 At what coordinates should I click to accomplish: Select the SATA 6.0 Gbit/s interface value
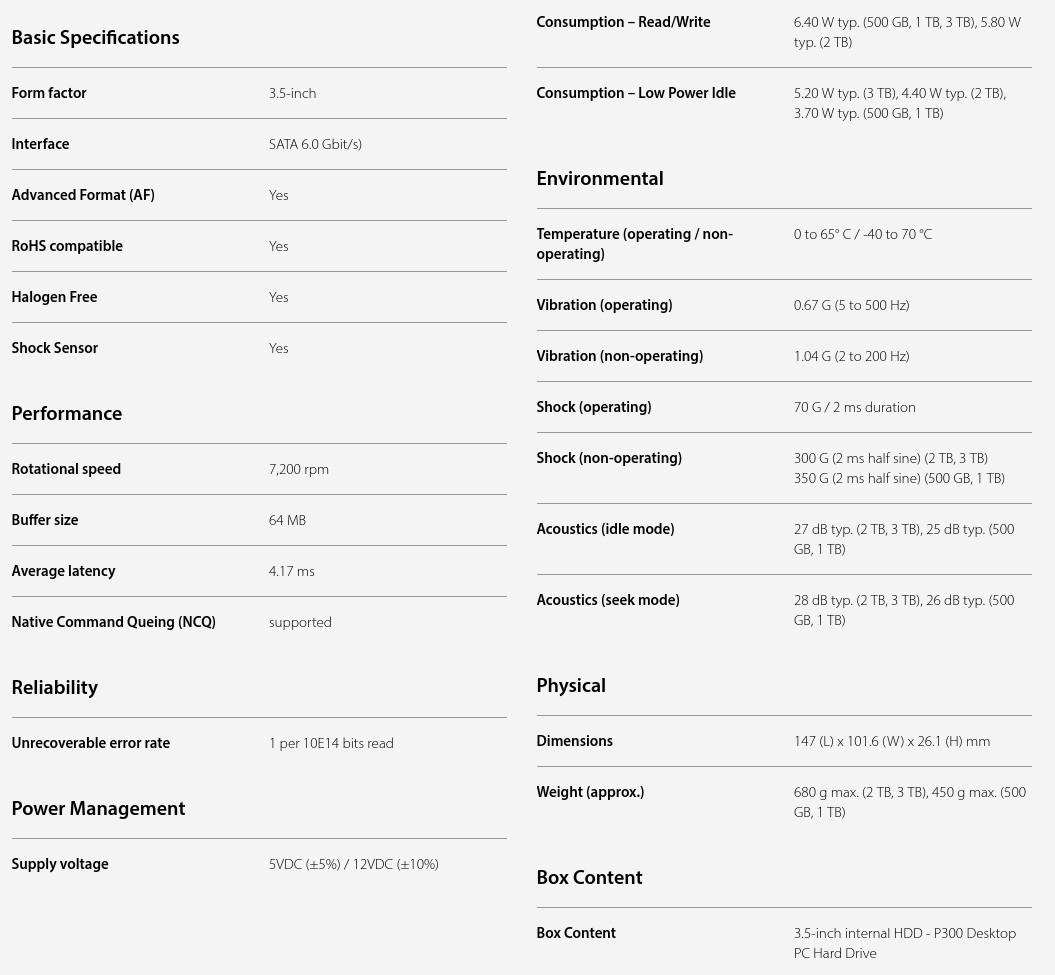point(315,144)
